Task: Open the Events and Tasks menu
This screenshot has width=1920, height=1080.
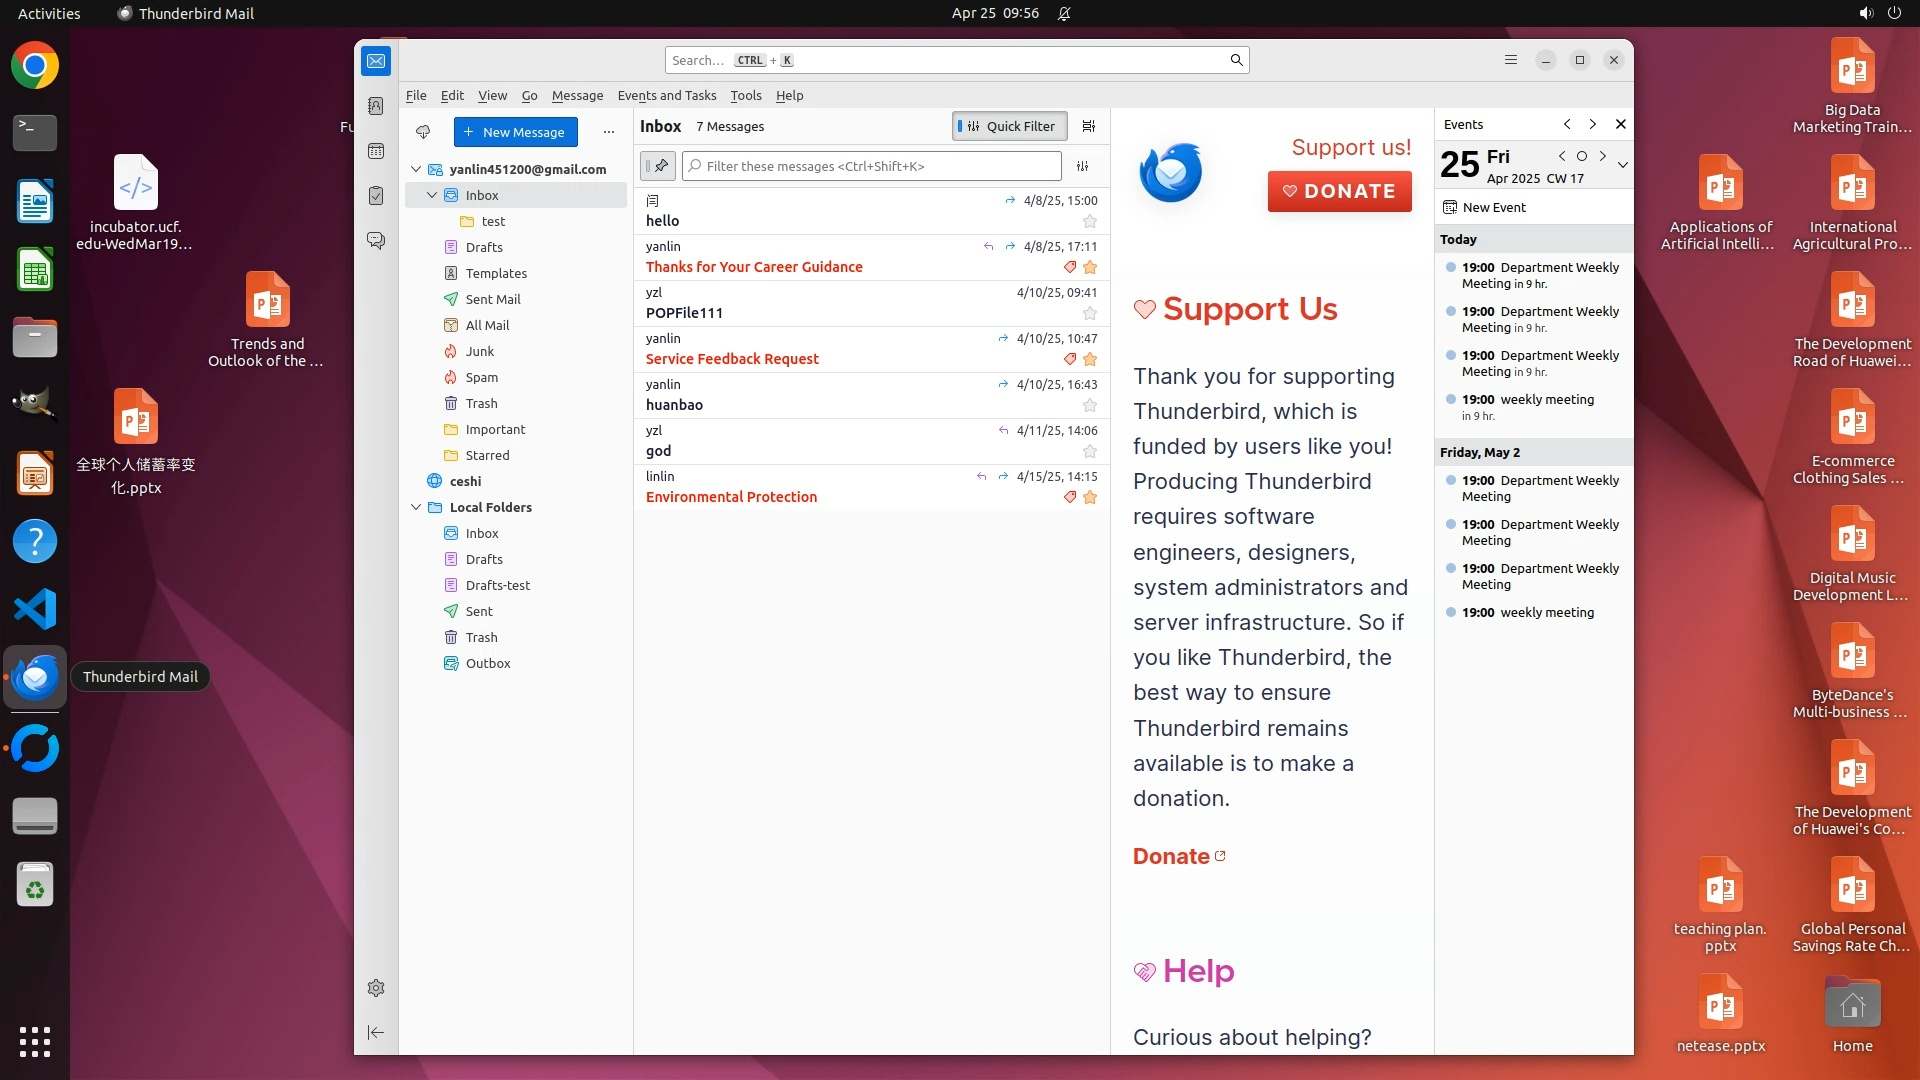Action: click(x=666, y=95)
